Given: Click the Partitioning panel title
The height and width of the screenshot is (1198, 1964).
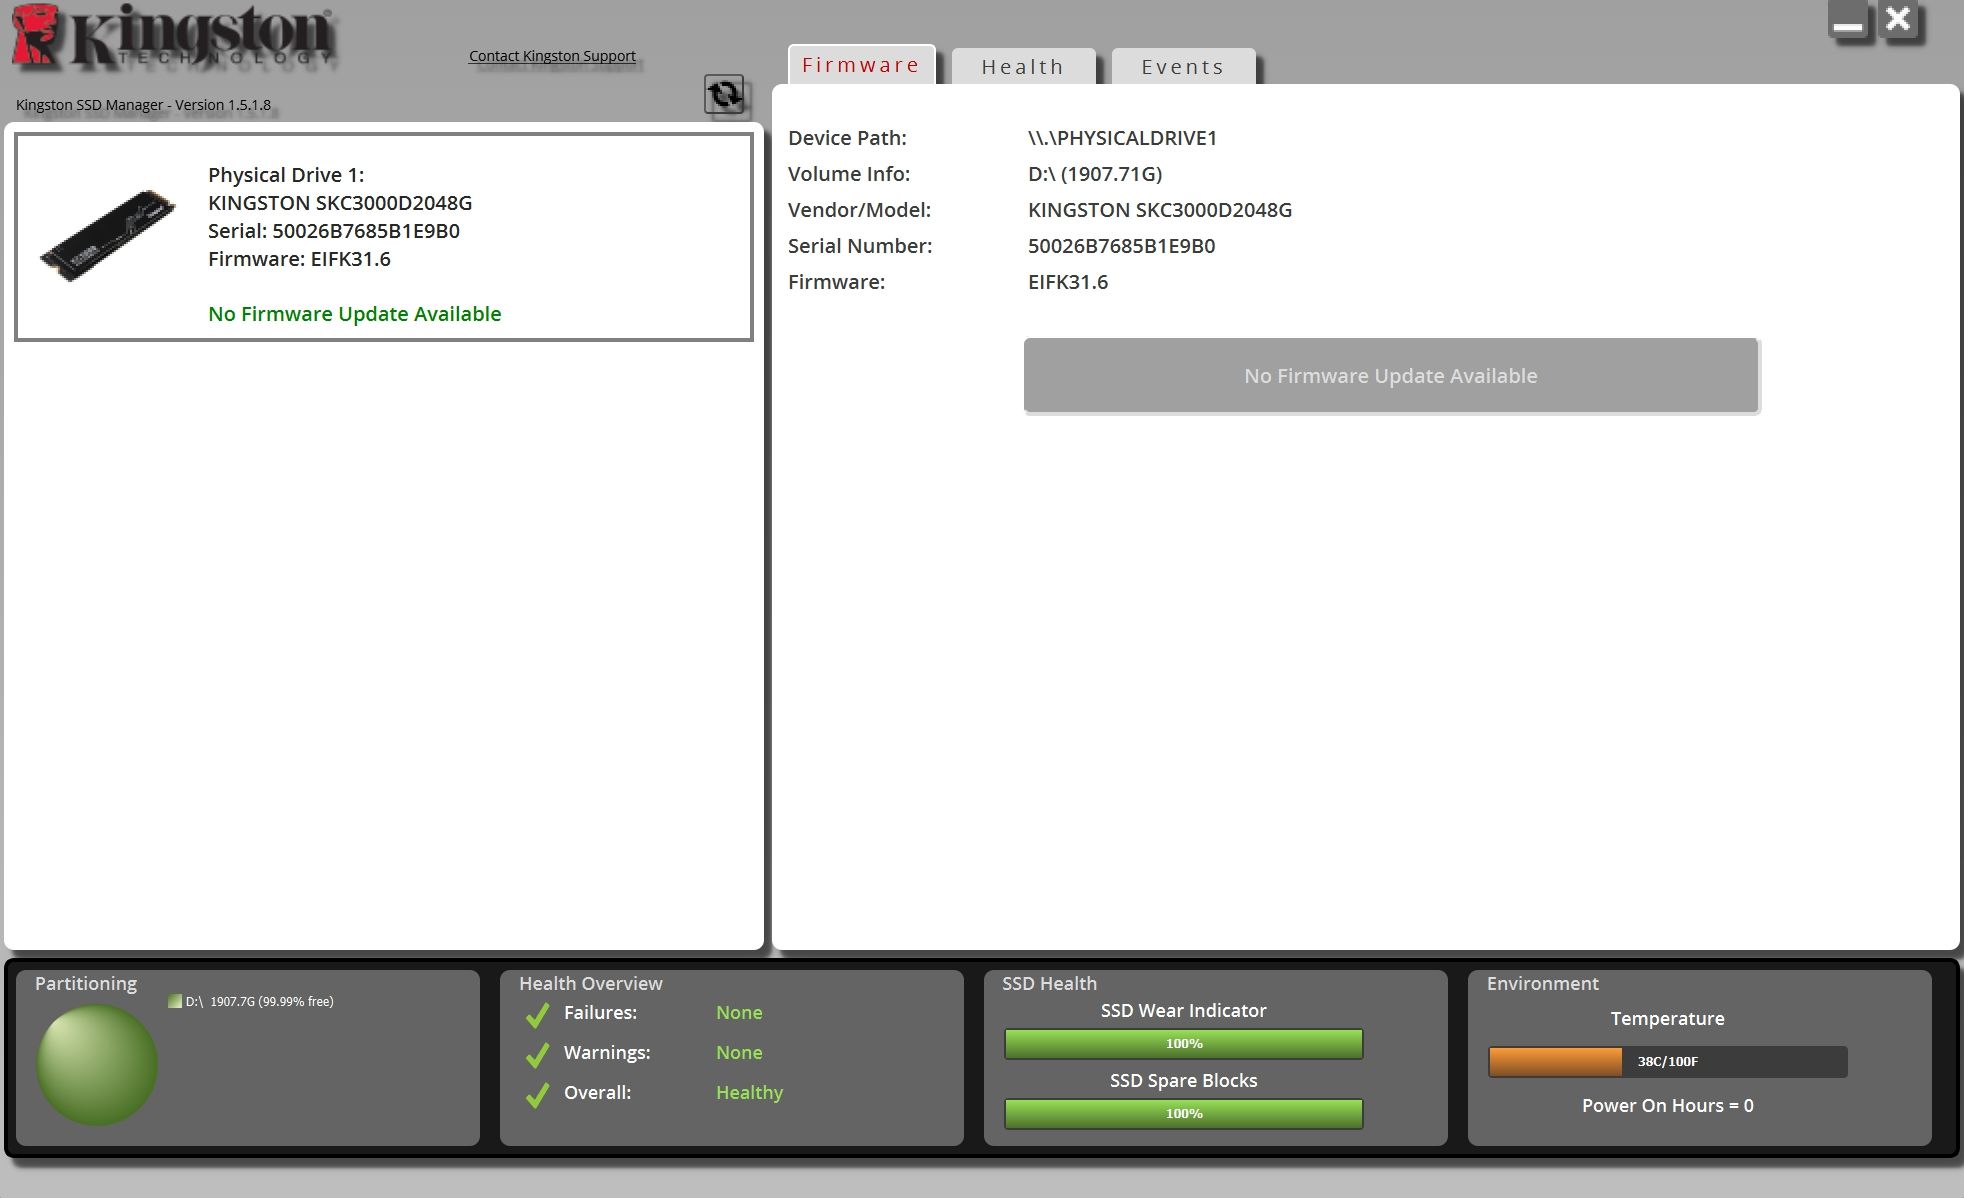Looking at the screenshot, I should point(86,984).
